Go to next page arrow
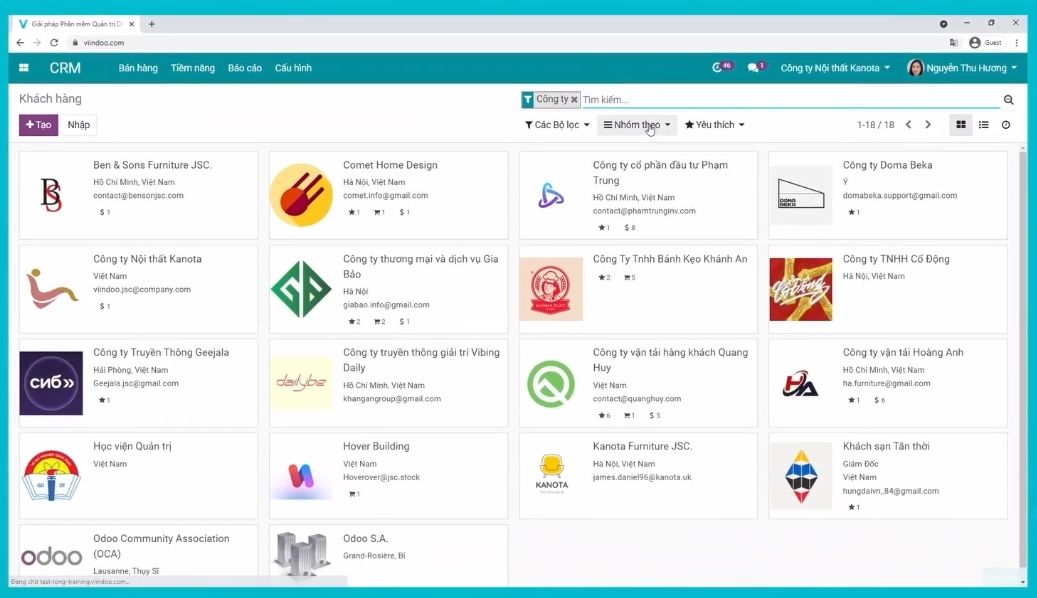 point(927,124)
